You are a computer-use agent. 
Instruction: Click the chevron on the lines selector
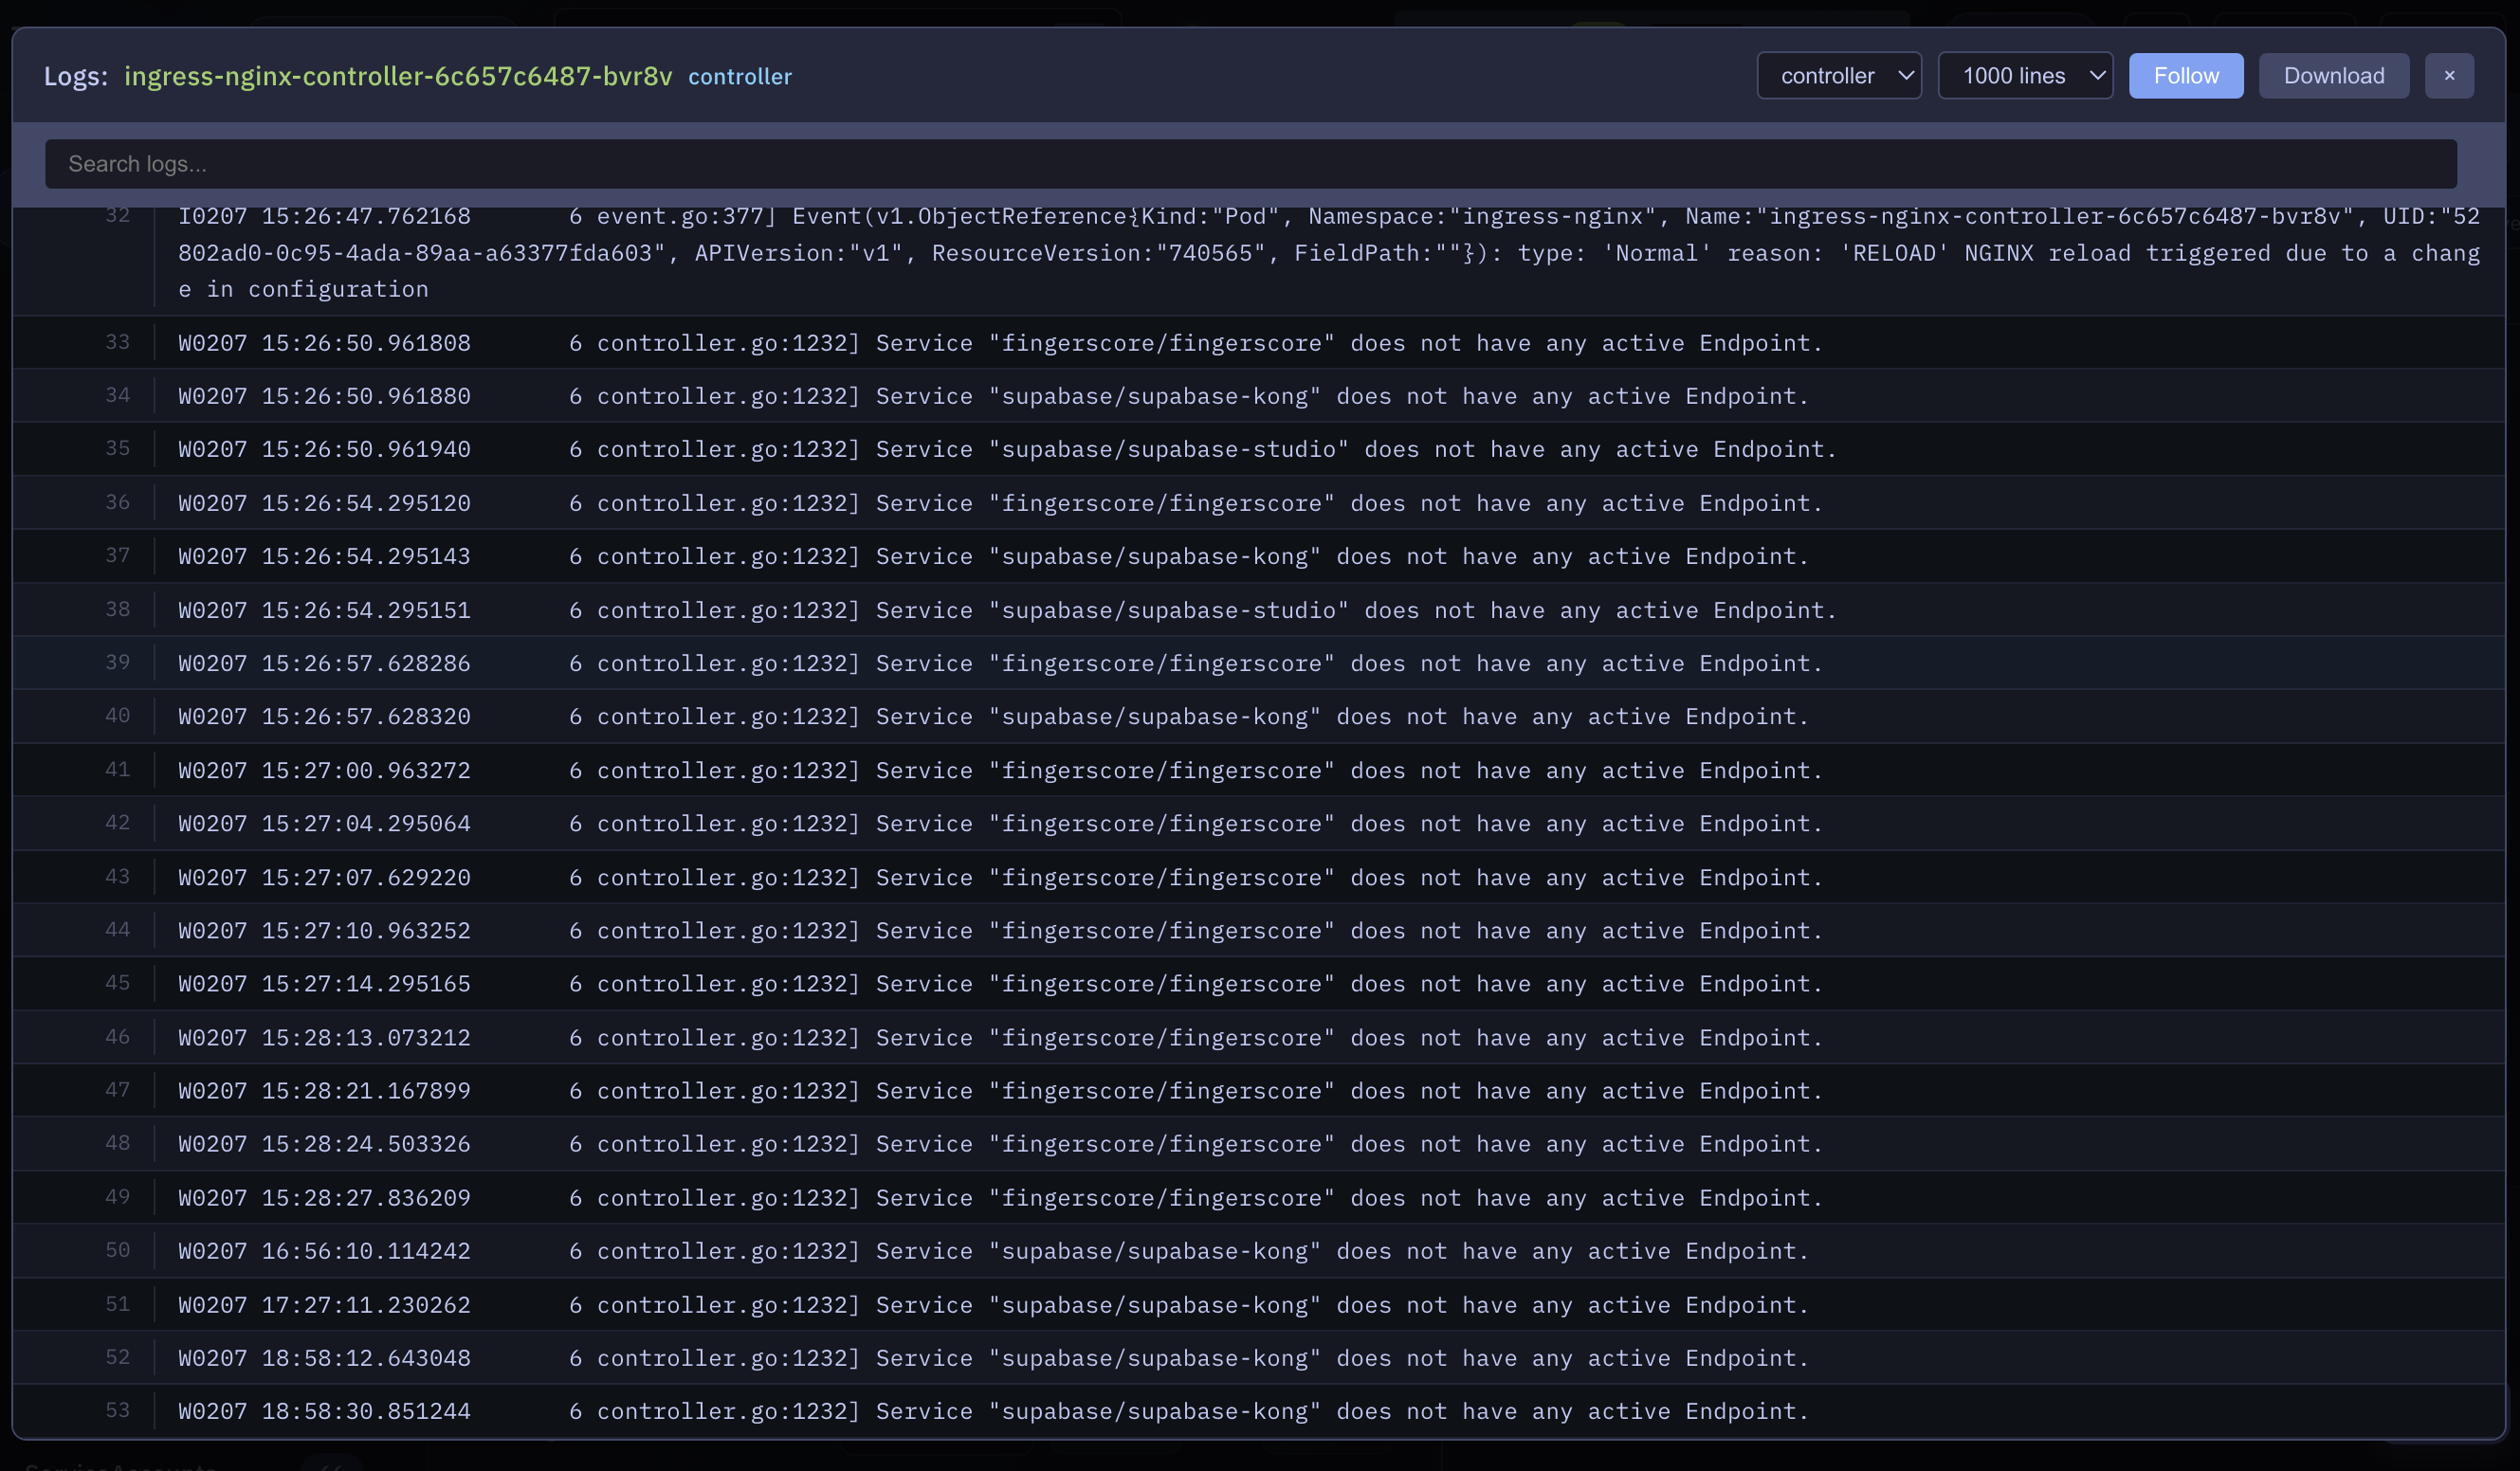click(x=2095, y=75)
